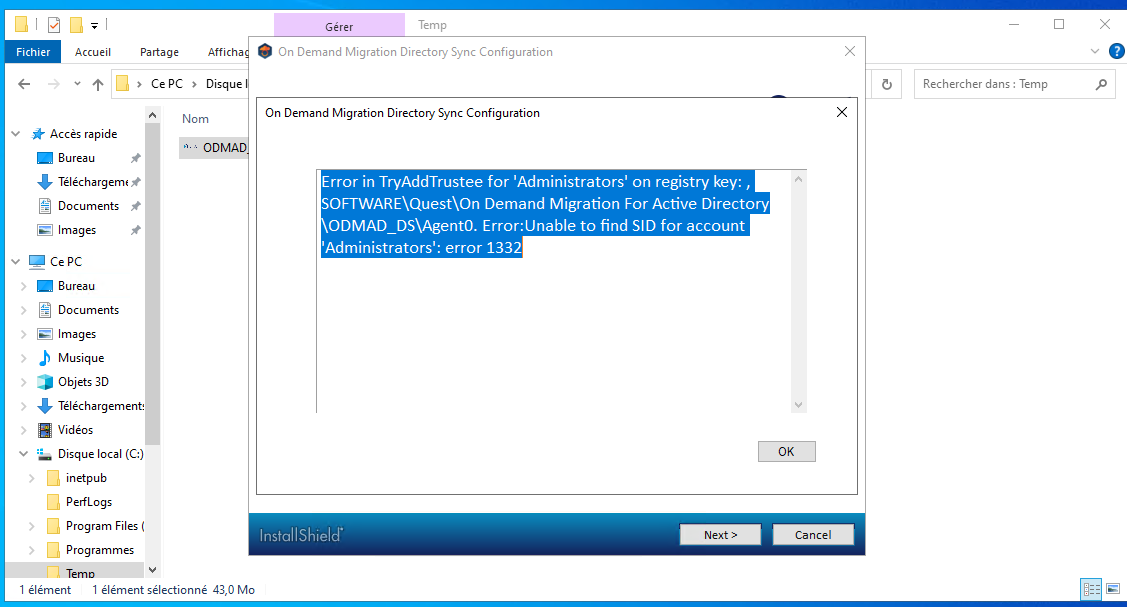Expand the inetpub folder chevron
The width and height of the screenshot is (1127, 607).
pos(32,478)
